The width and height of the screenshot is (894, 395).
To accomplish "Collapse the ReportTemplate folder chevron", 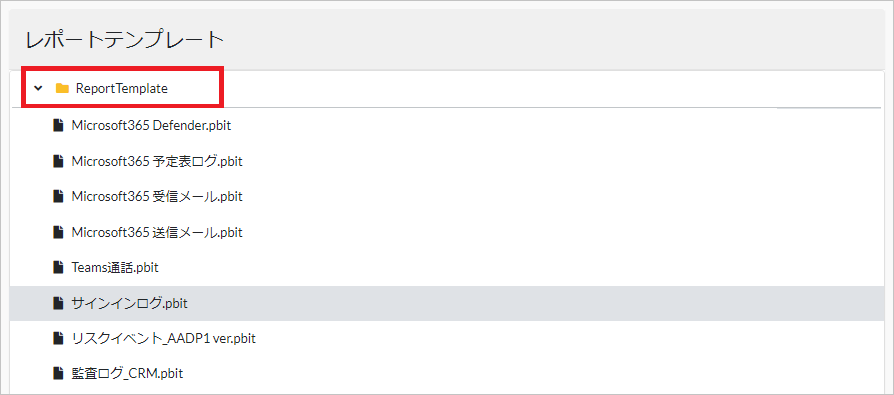I will (38, 88).
